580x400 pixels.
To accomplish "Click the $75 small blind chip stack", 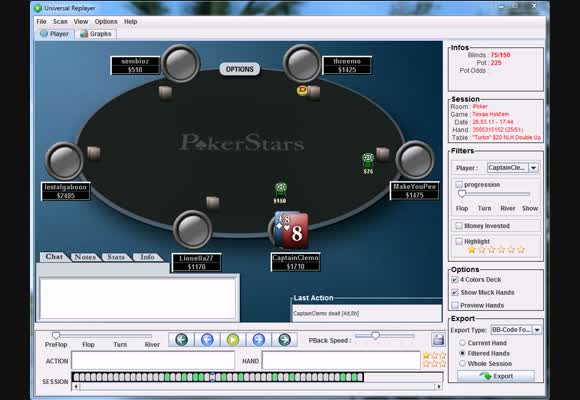I will 368,161.
